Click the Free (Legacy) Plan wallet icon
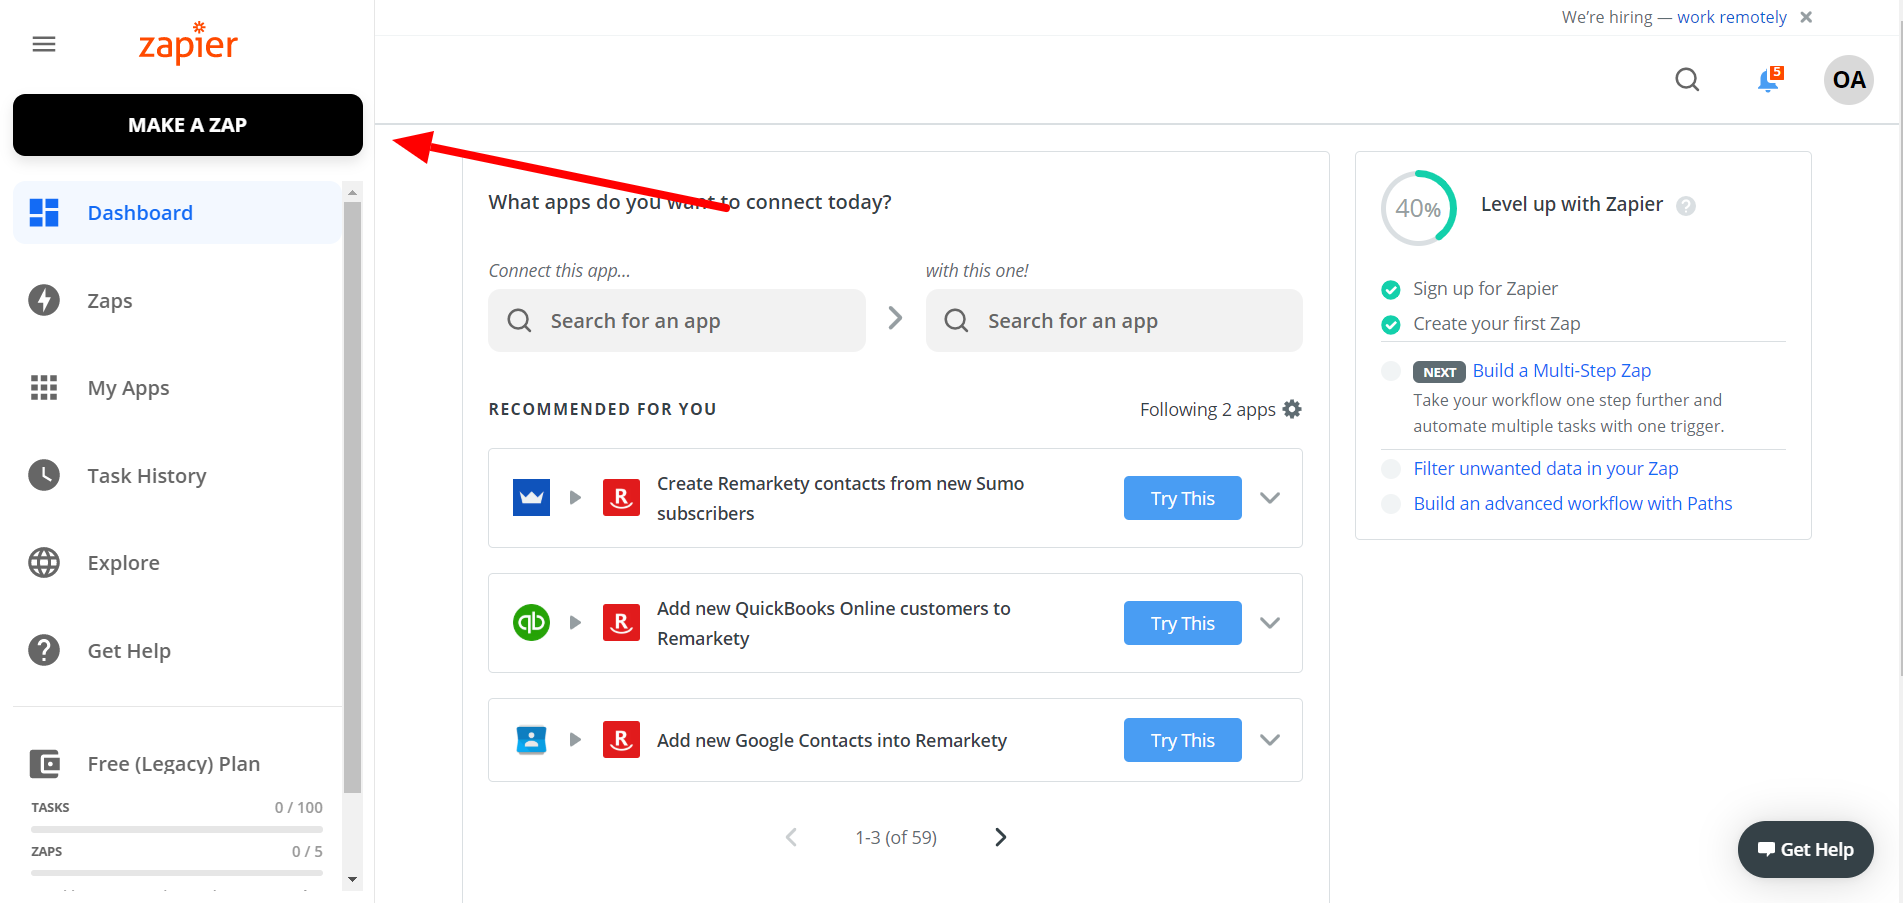 44,764
